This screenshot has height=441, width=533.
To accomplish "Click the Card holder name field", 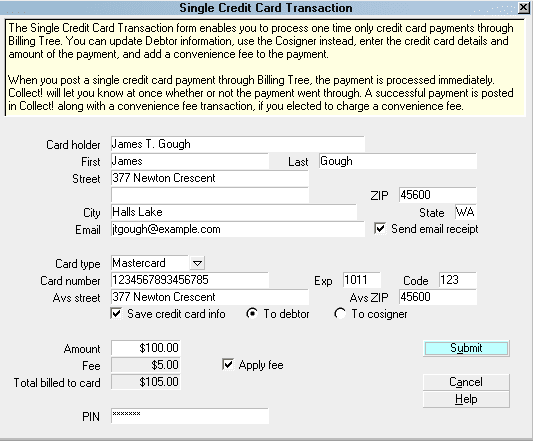I will (238, 144).
